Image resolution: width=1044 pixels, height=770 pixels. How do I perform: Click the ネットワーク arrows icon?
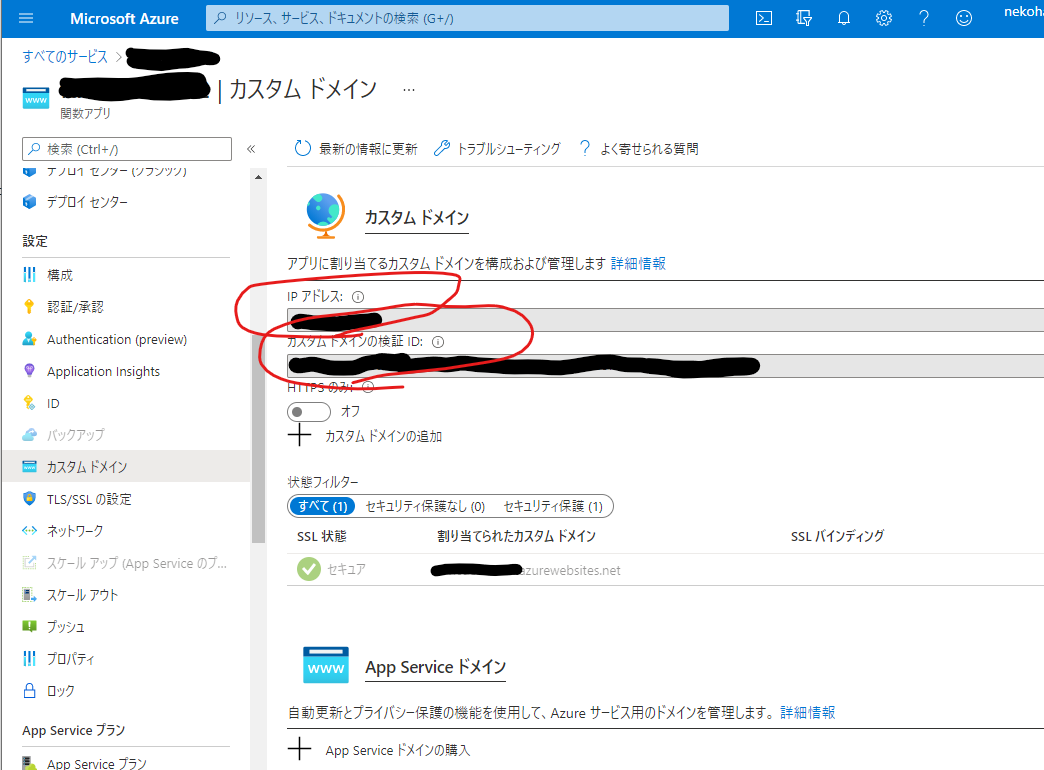pyautogui.click(x=29, y=531)
